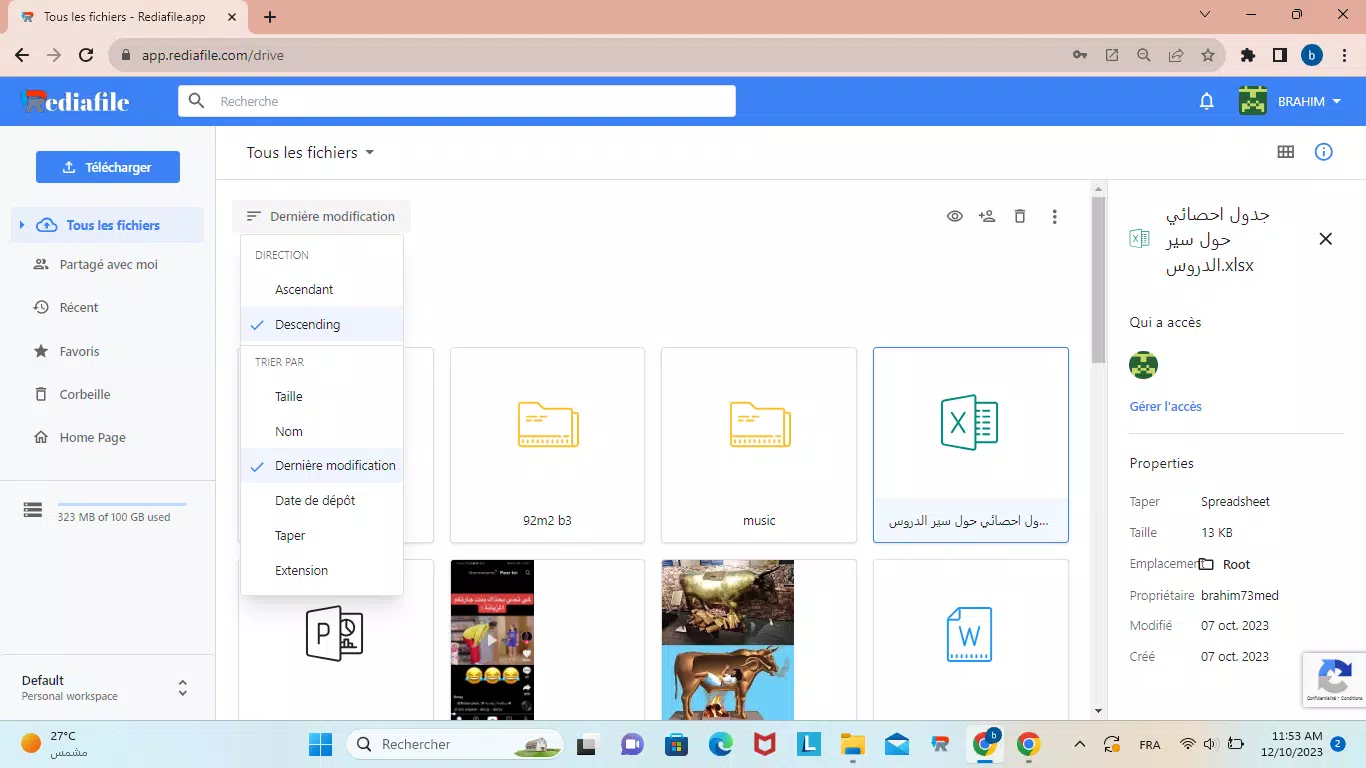1366x768 pixels.
Task: Open the Gérer l'accès link
Action: pyautogui.click(x=1166, y=406)
